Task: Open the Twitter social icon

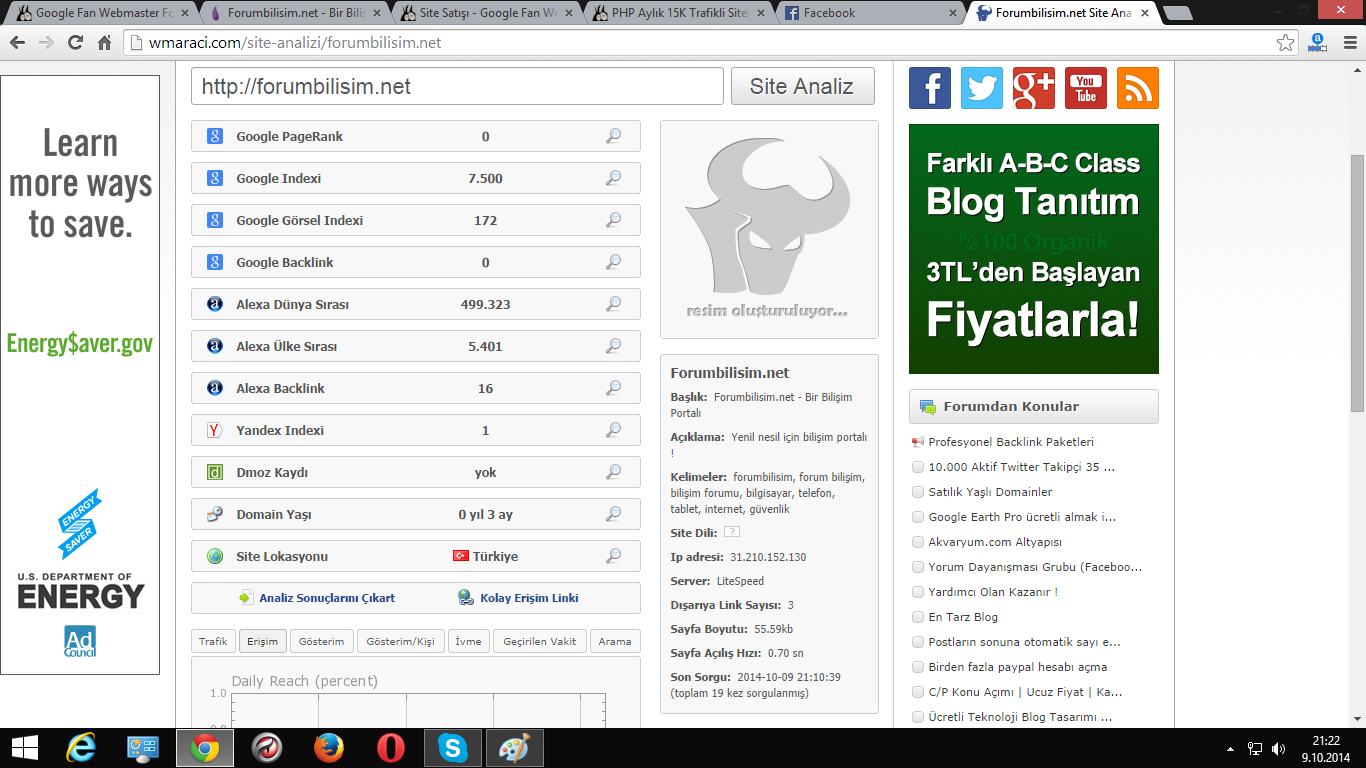Action: (982, 88)
